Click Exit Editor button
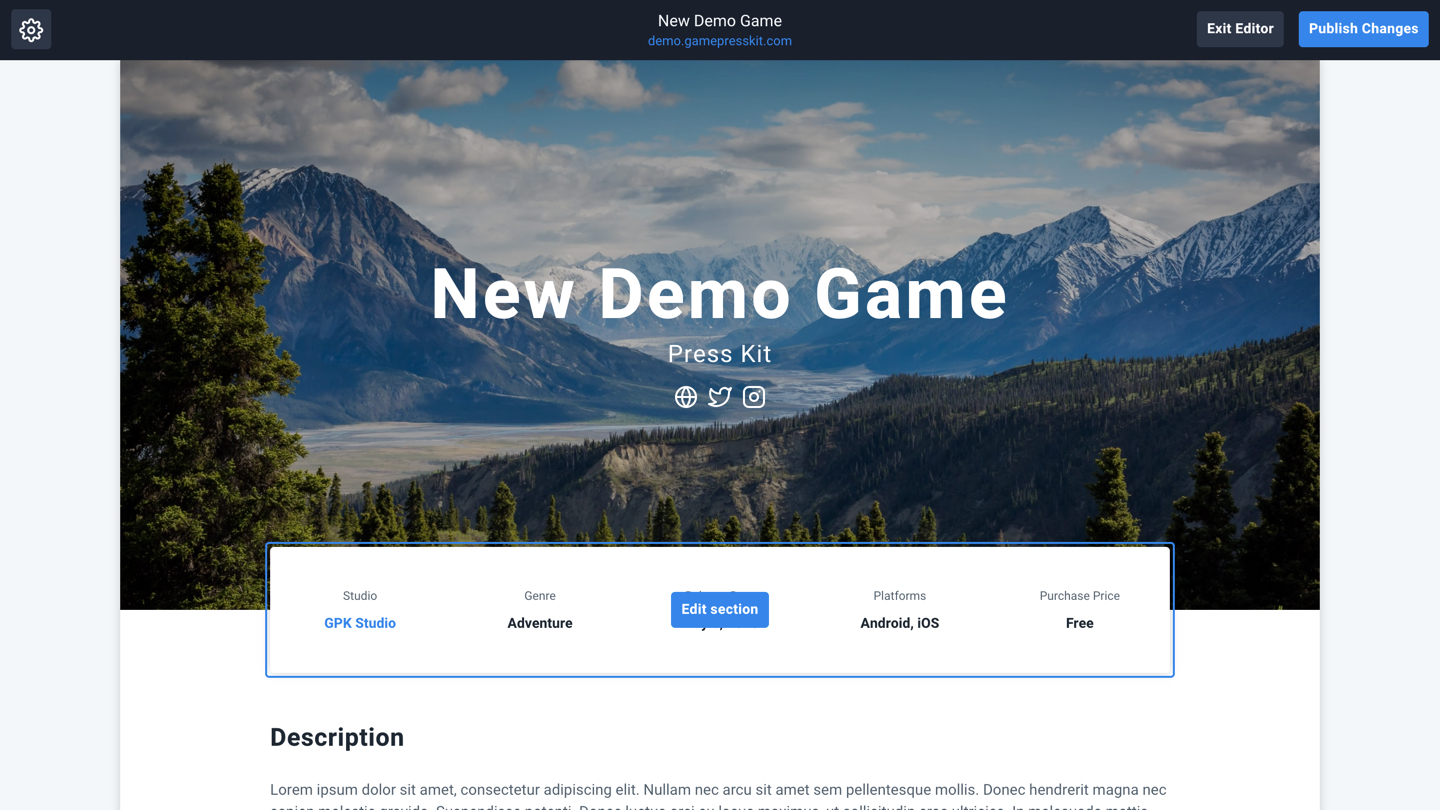This screenshot has height=810, width=1440. click(1240, 29)
